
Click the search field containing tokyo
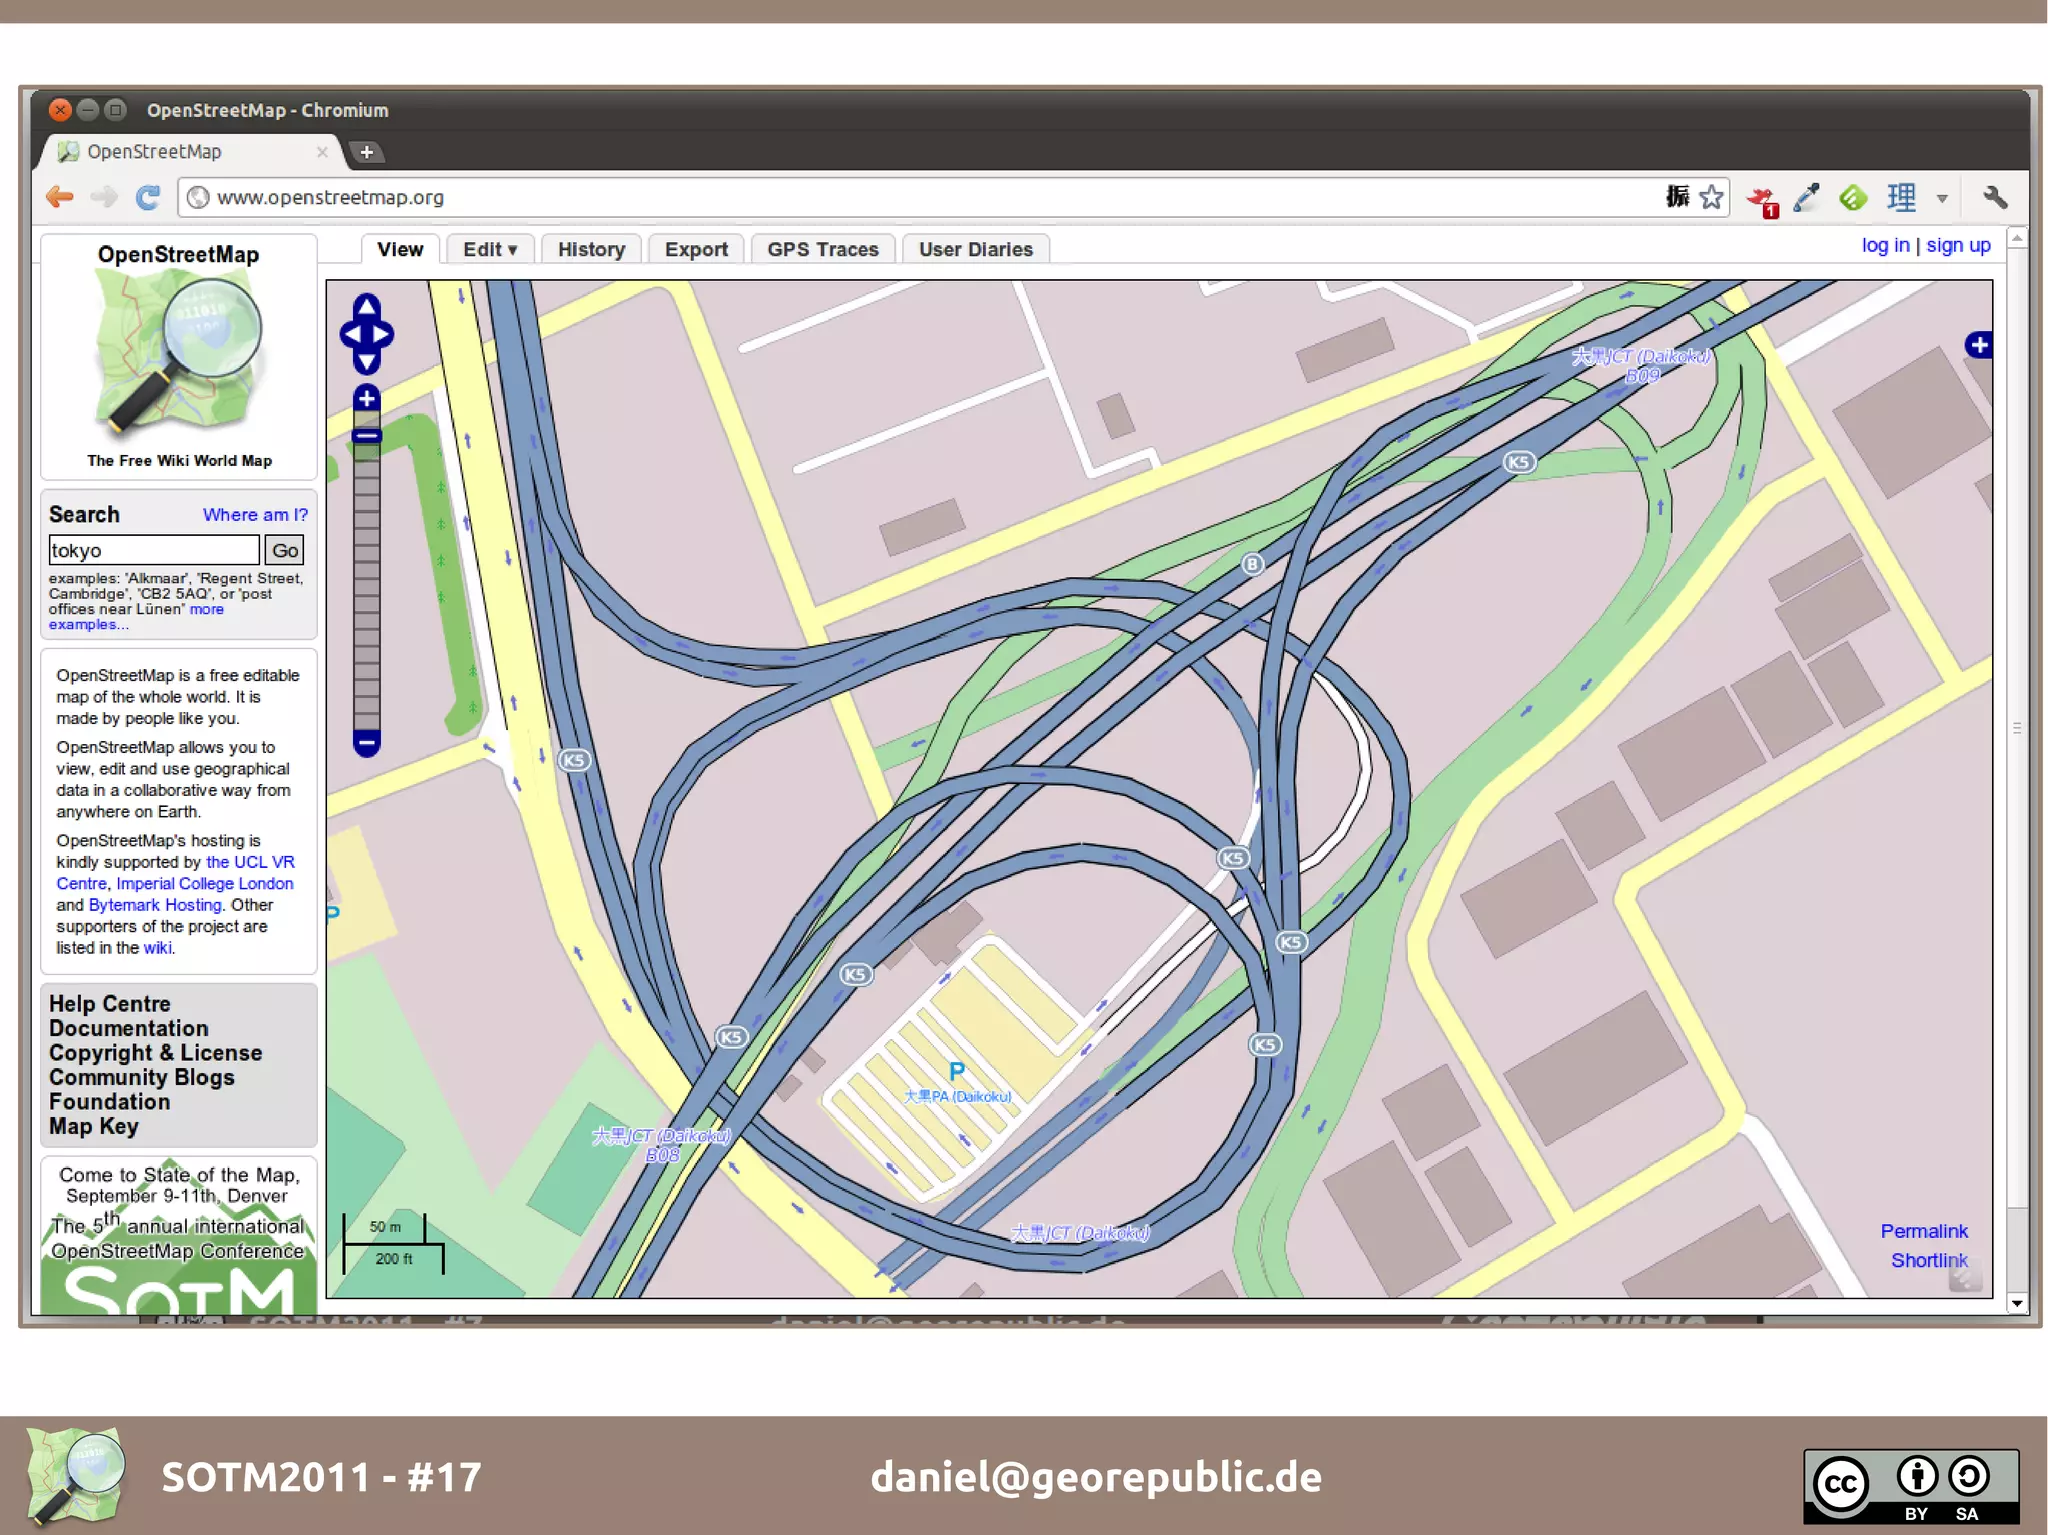click(154, 550)
